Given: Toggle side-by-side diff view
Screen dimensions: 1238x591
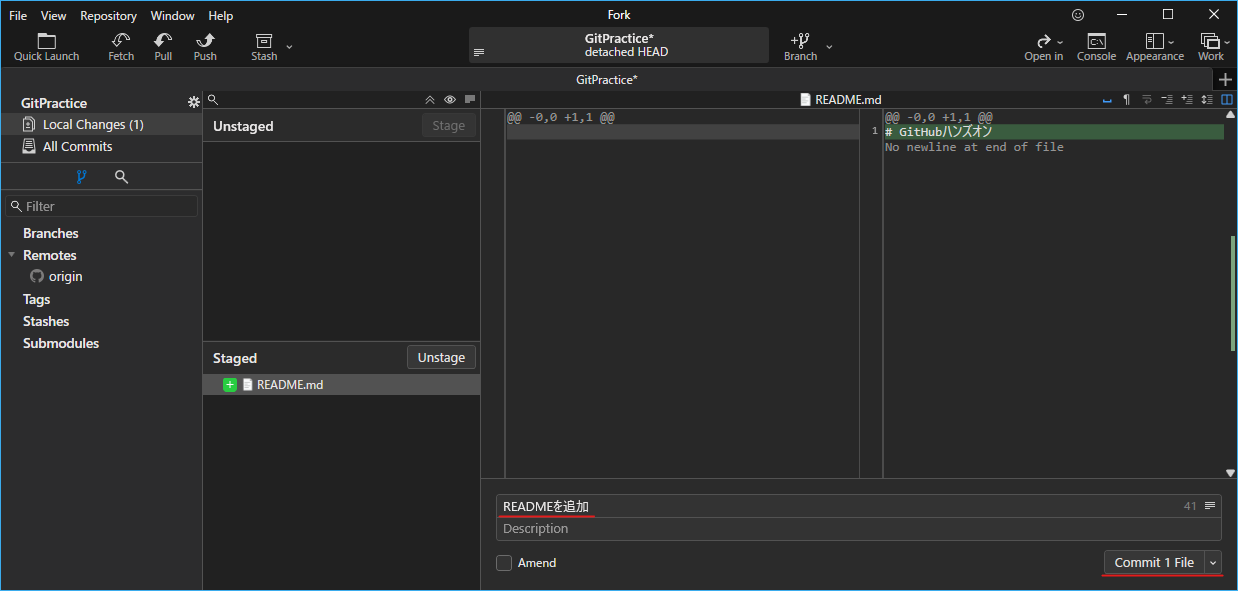Looking at the screenshot, I should pos(1227,100).
